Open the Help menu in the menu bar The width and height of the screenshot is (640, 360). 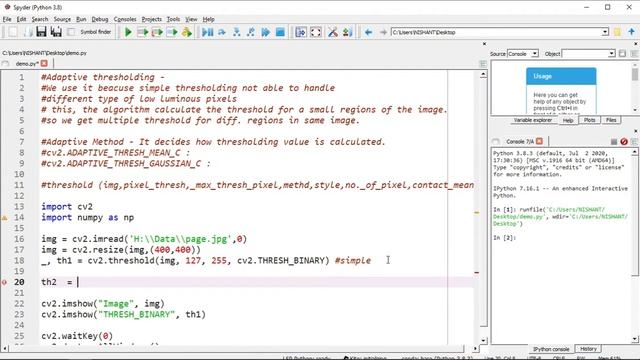point(209,19)
